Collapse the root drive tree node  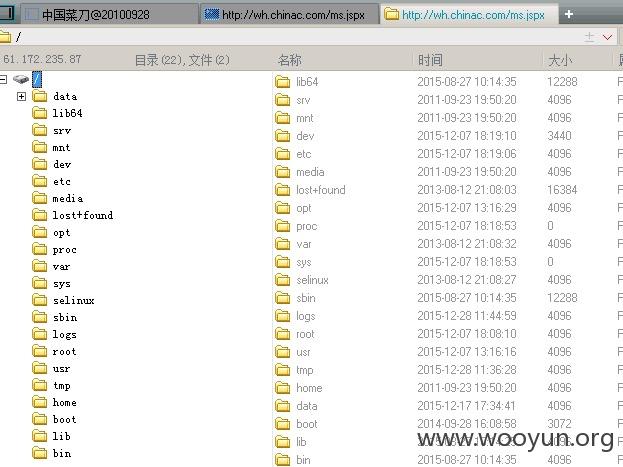[3, 79]
